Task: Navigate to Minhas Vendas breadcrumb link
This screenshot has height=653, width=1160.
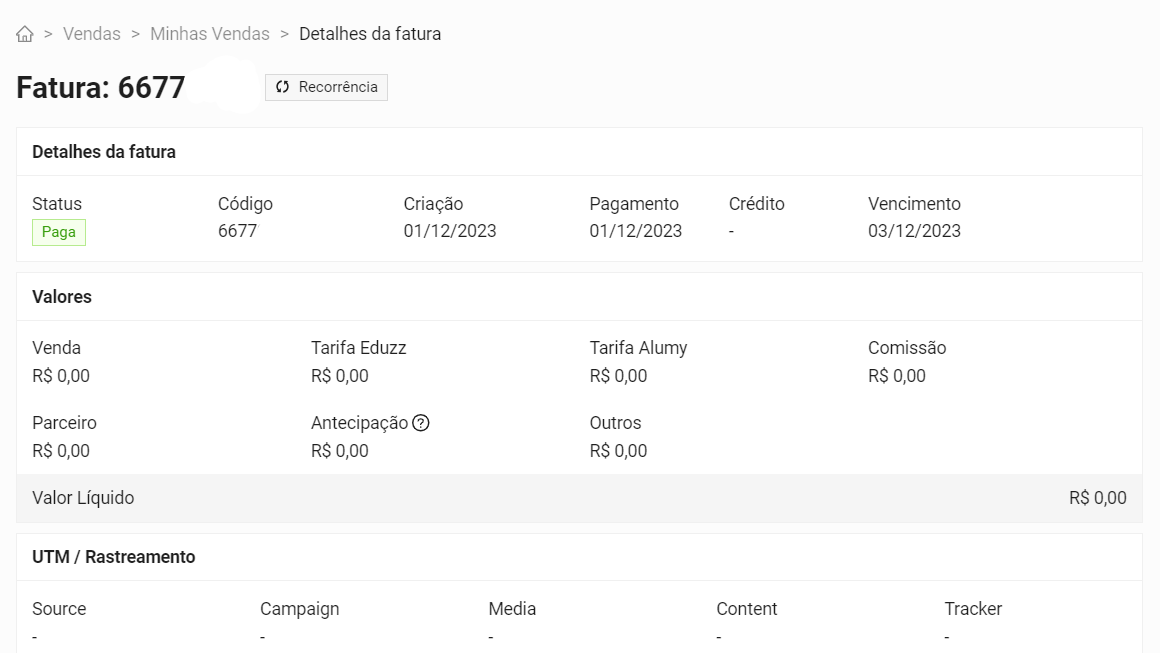Action: (x=210, y=34)
